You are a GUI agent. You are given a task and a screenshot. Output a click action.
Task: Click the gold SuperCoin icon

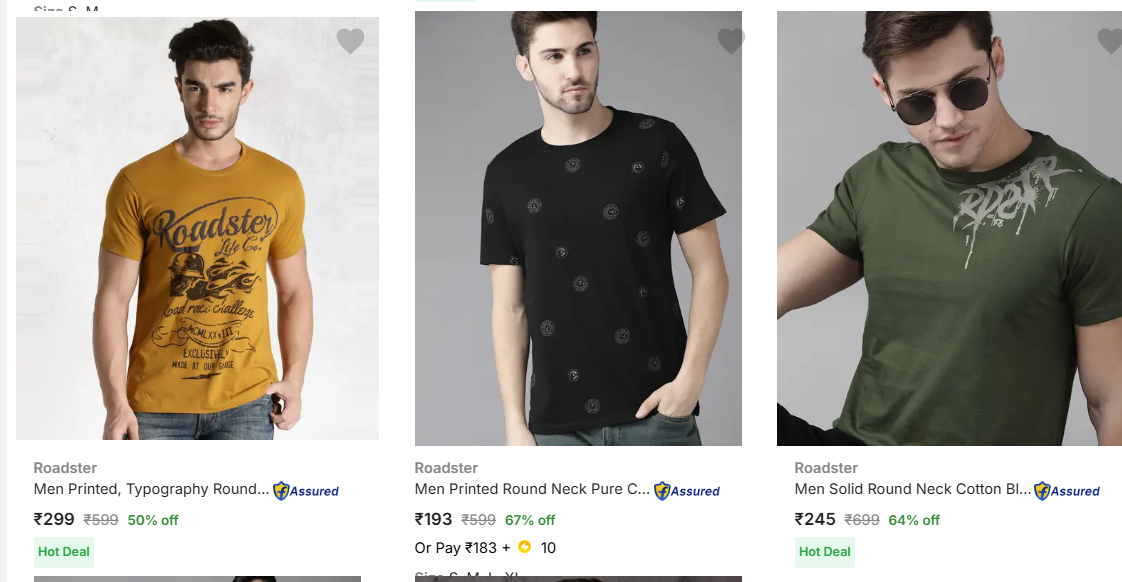pyautogui.click(x=524, y=547)
